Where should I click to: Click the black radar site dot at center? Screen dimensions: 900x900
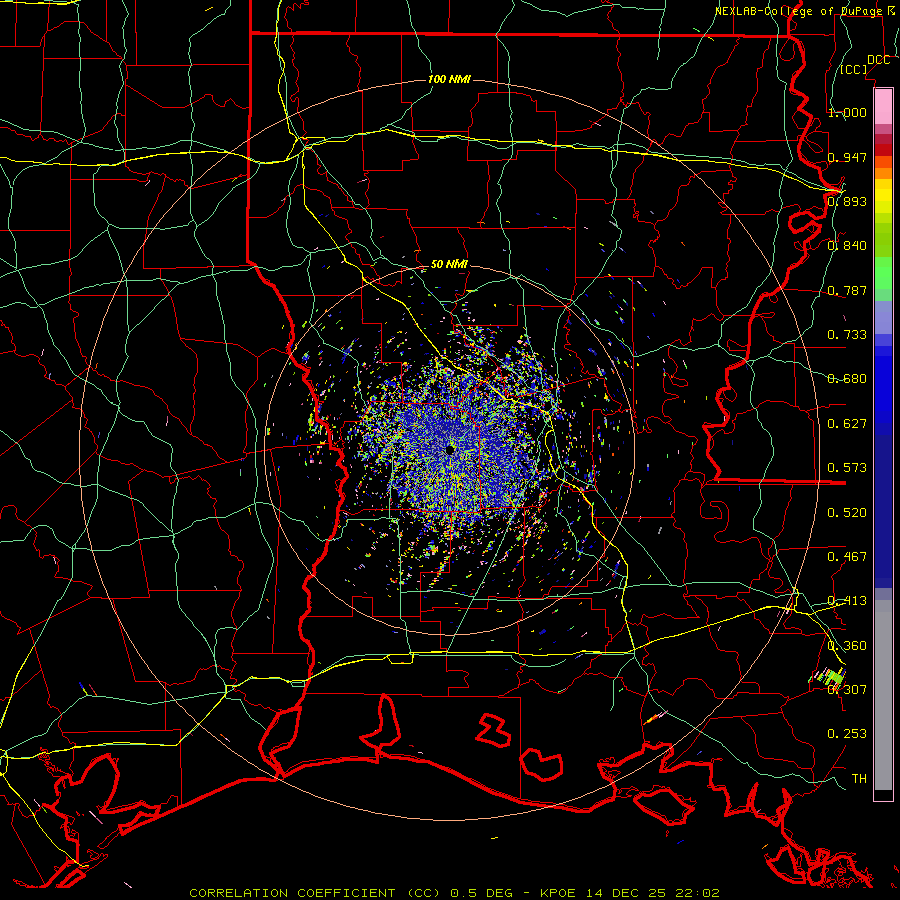450,450
